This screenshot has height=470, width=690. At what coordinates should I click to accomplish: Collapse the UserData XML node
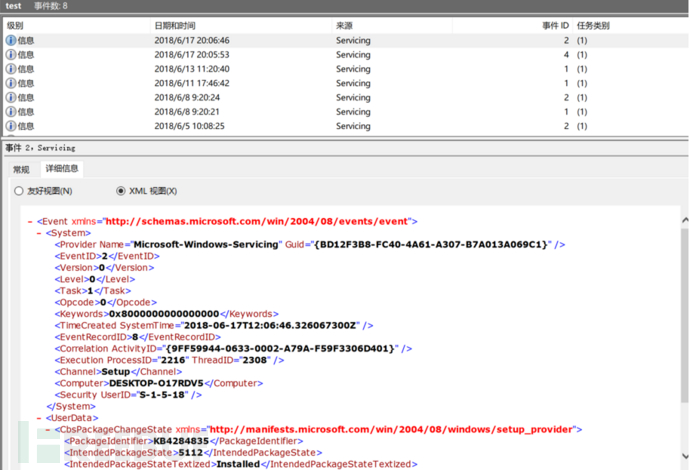pyautogui.click(x=40, y=418)
